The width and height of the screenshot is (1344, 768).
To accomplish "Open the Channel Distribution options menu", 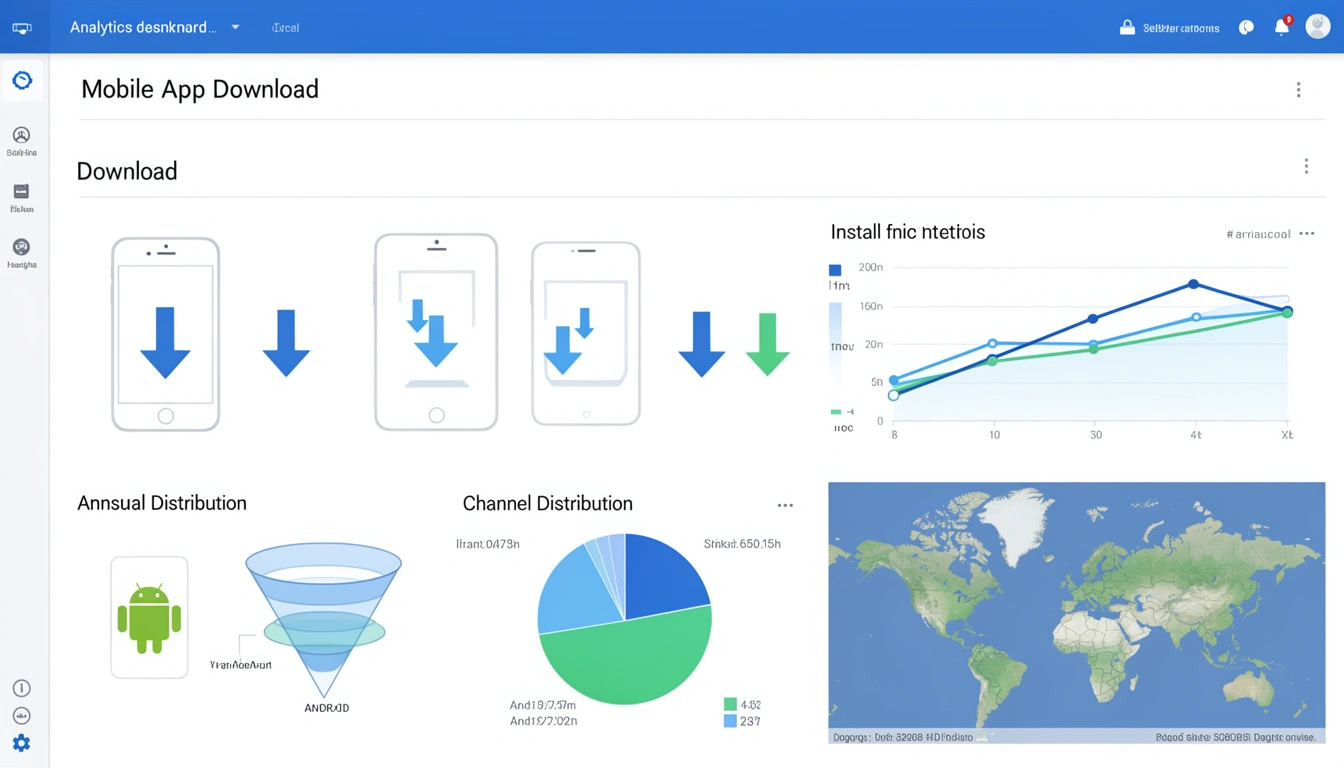I will click(785, 505).
